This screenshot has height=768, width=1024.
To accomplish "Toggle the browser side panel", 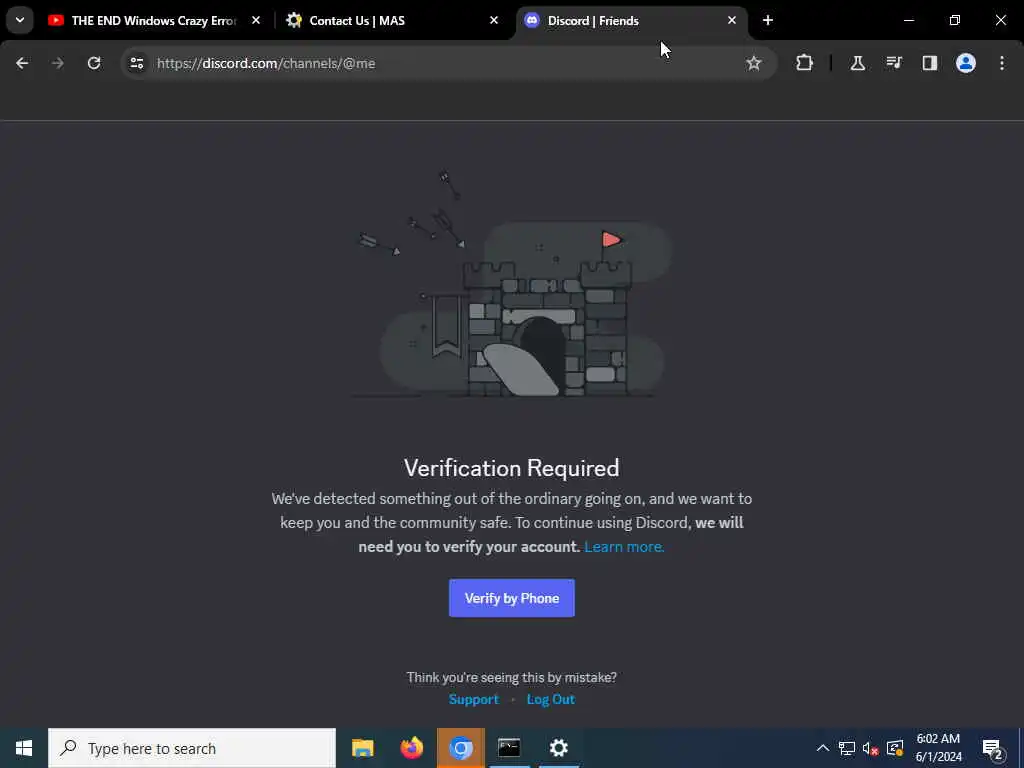I will (x=930, y=63).
